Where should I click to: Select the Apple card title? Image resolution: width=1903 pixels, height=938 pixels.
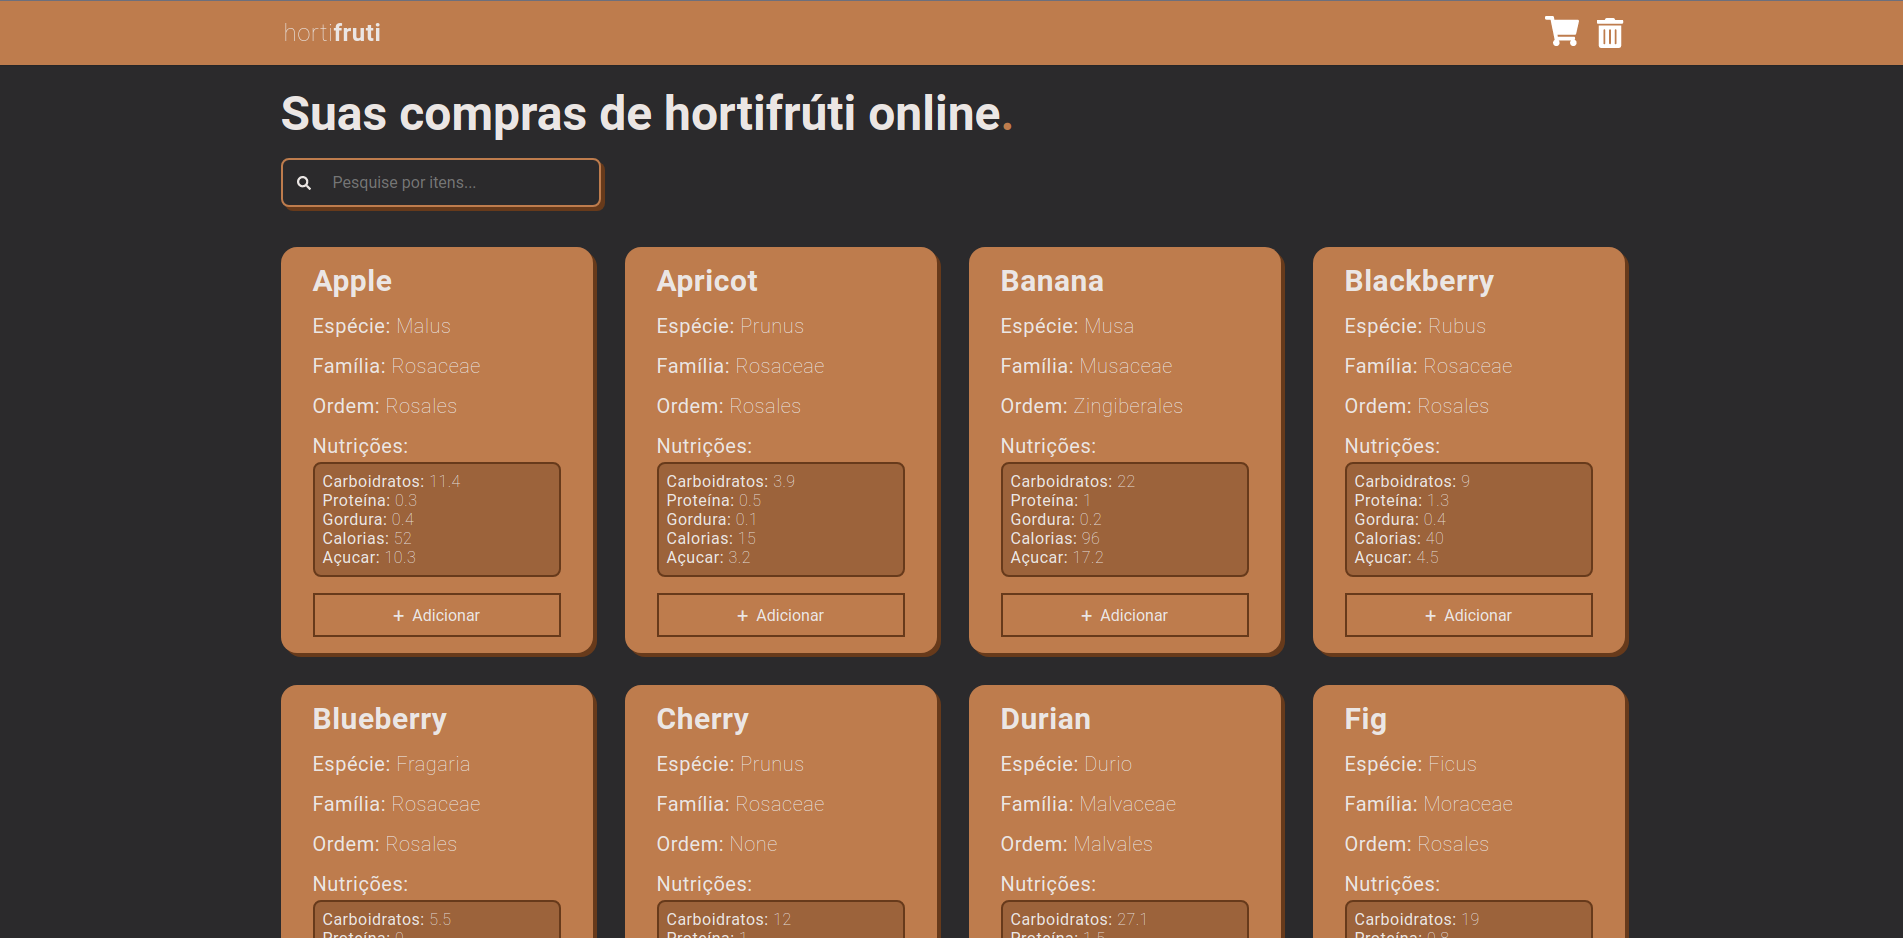pyautogui.click(x=352, y=281)
